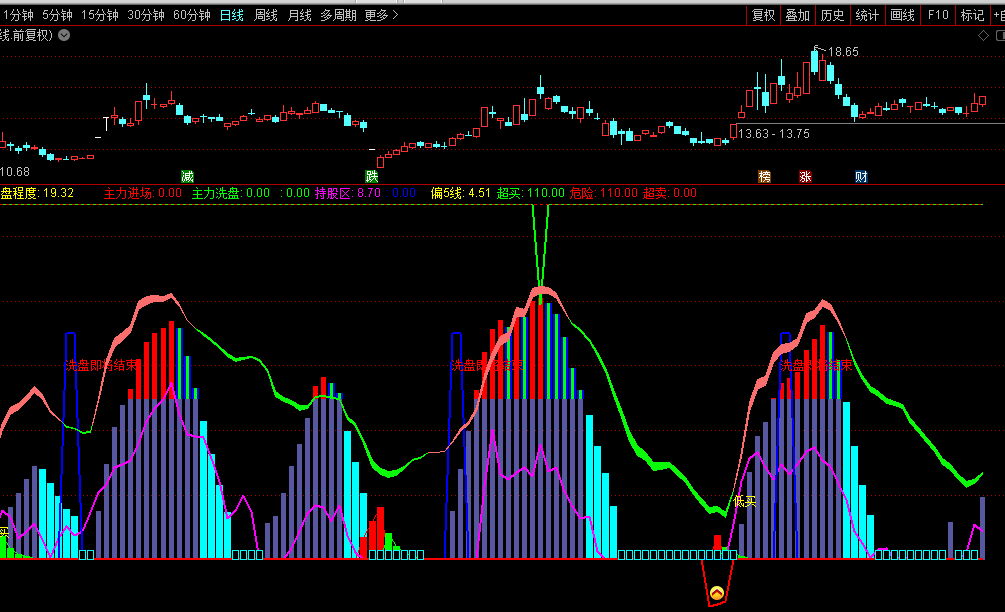Click the 减 event marker icon
1005x612 pixels.
pyautogui.click(x=187, y=176)
